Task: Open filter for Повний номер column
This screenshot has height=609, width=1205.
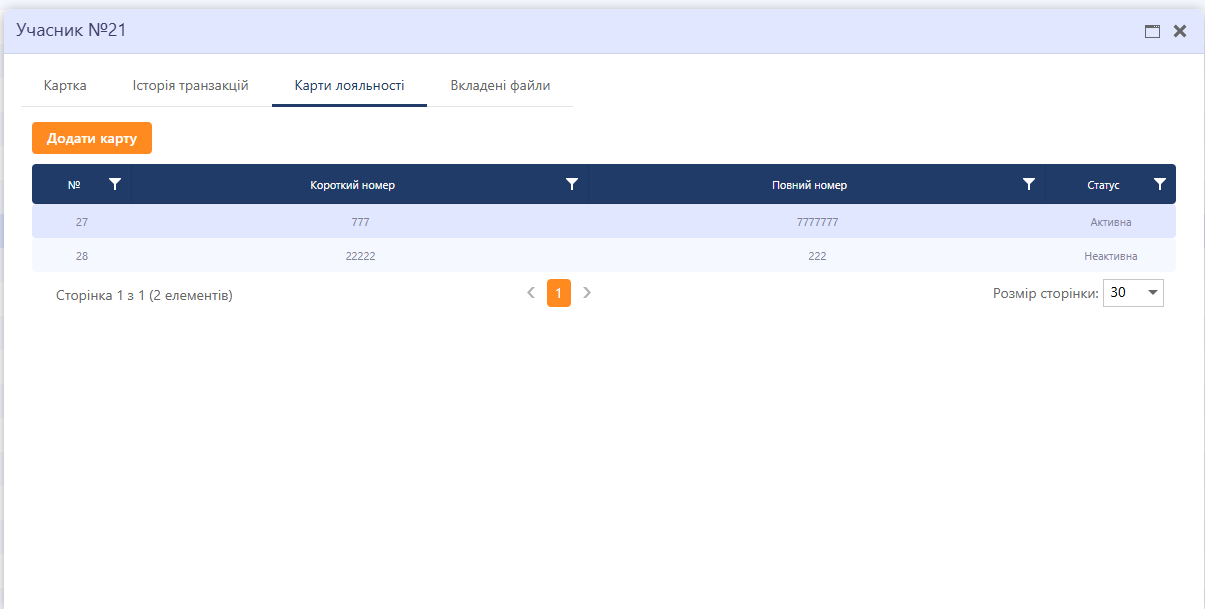Action: [1028, 184]
